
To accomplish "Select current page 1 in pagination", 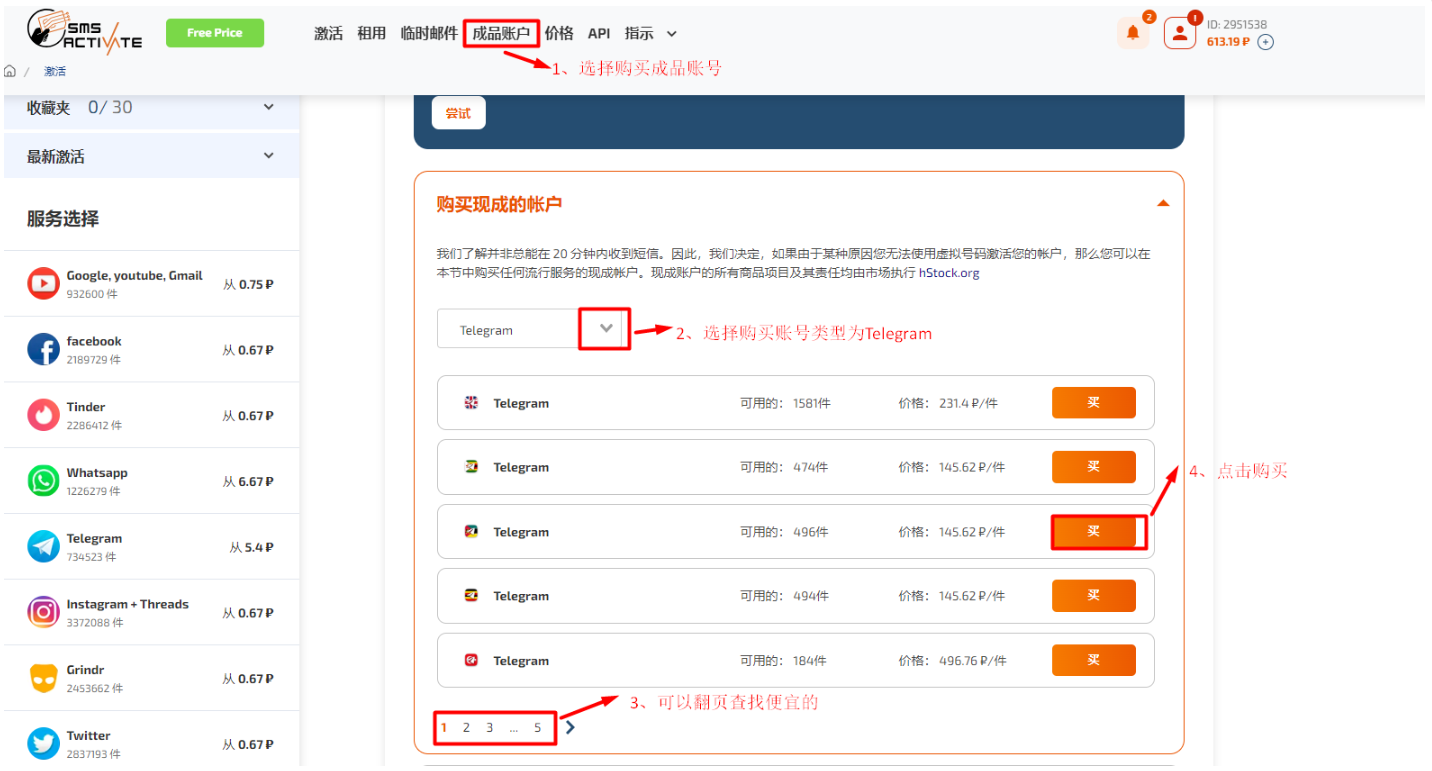I will coord(444,728).
